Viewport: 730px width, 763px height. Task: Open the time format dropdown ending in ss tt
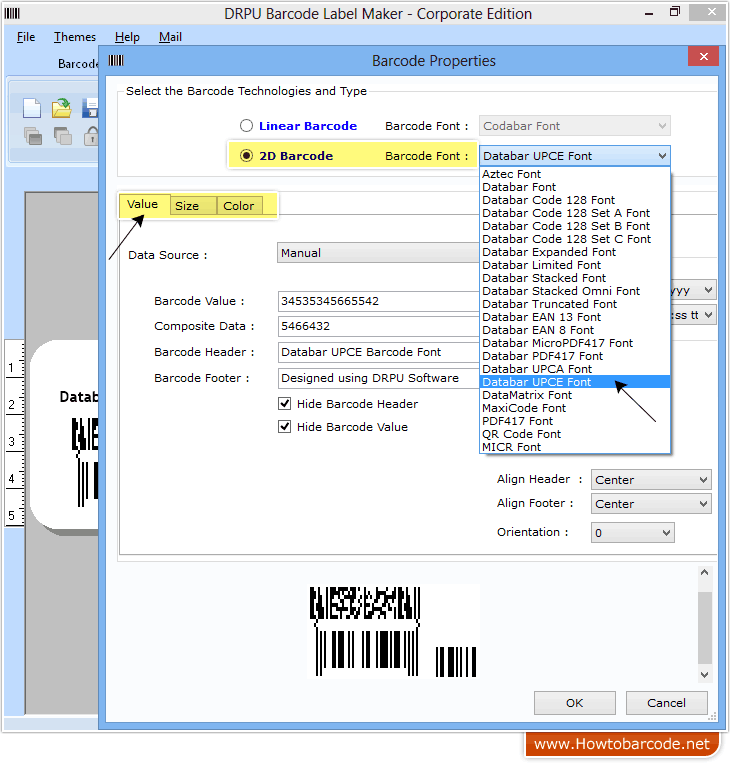click(694, 315)
